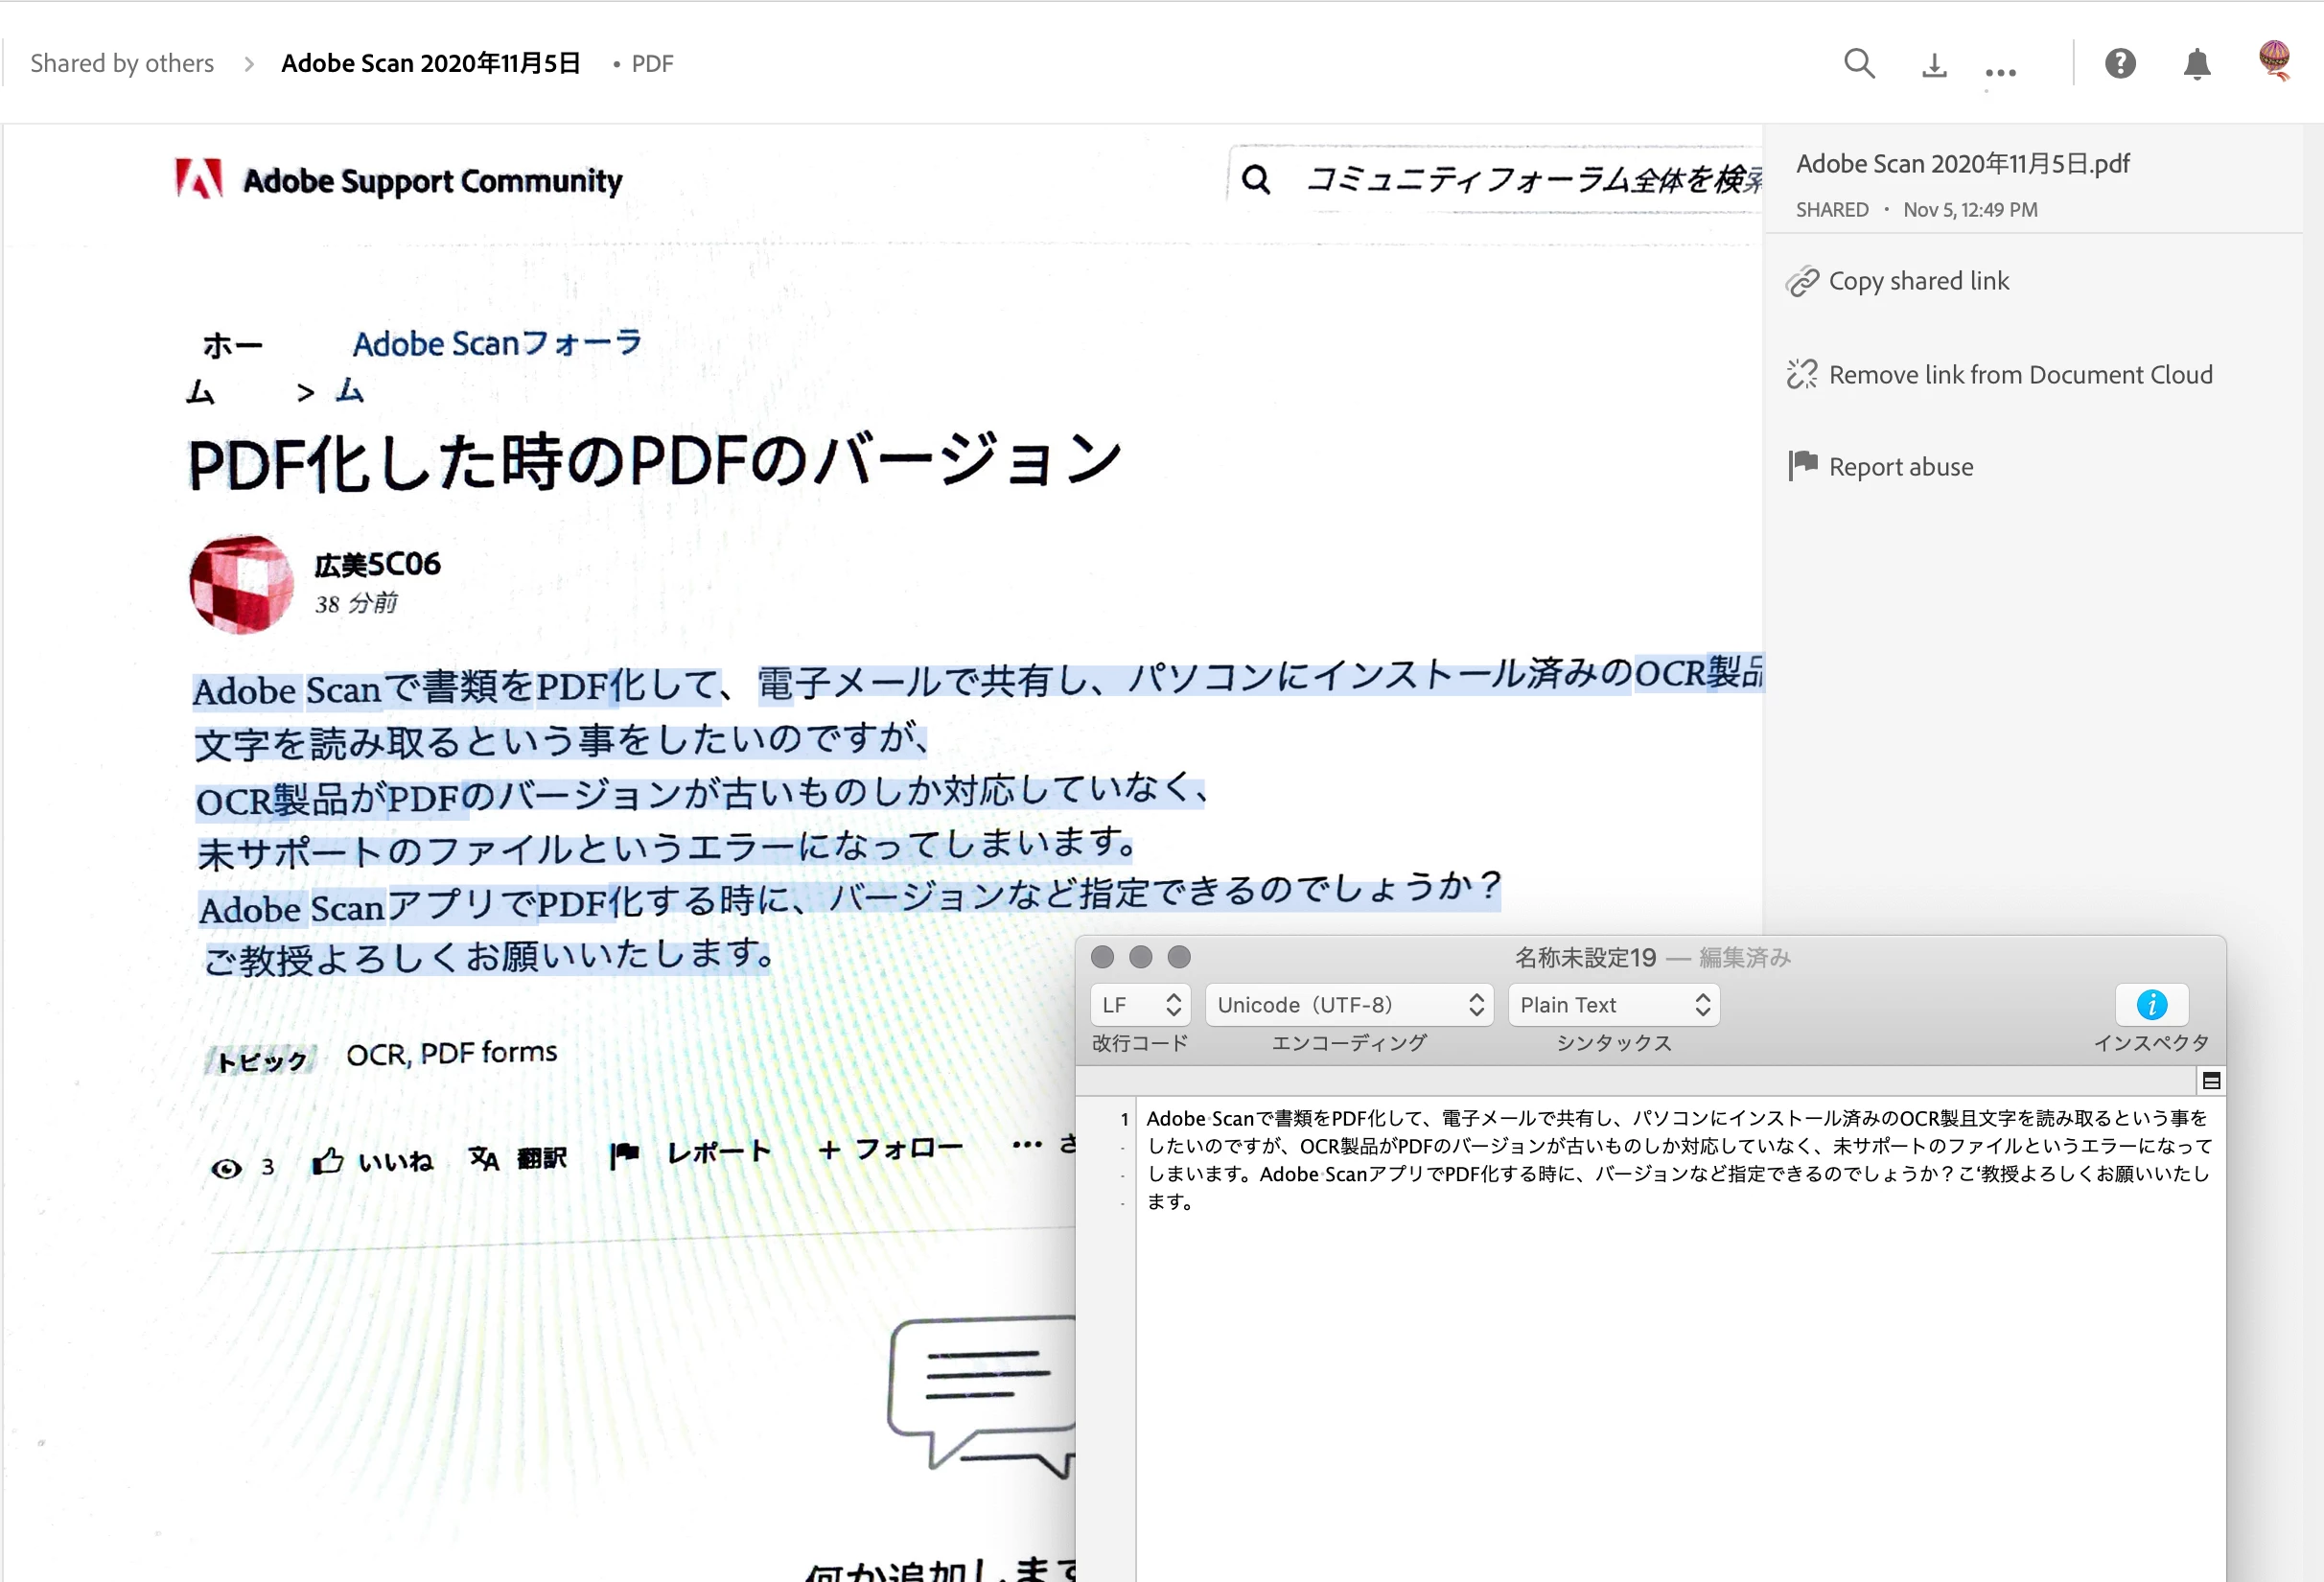Select Remove link from Document Cloud
Image resolution: width=2324 pixels, height=1582 pixels.
(2019, 375)
